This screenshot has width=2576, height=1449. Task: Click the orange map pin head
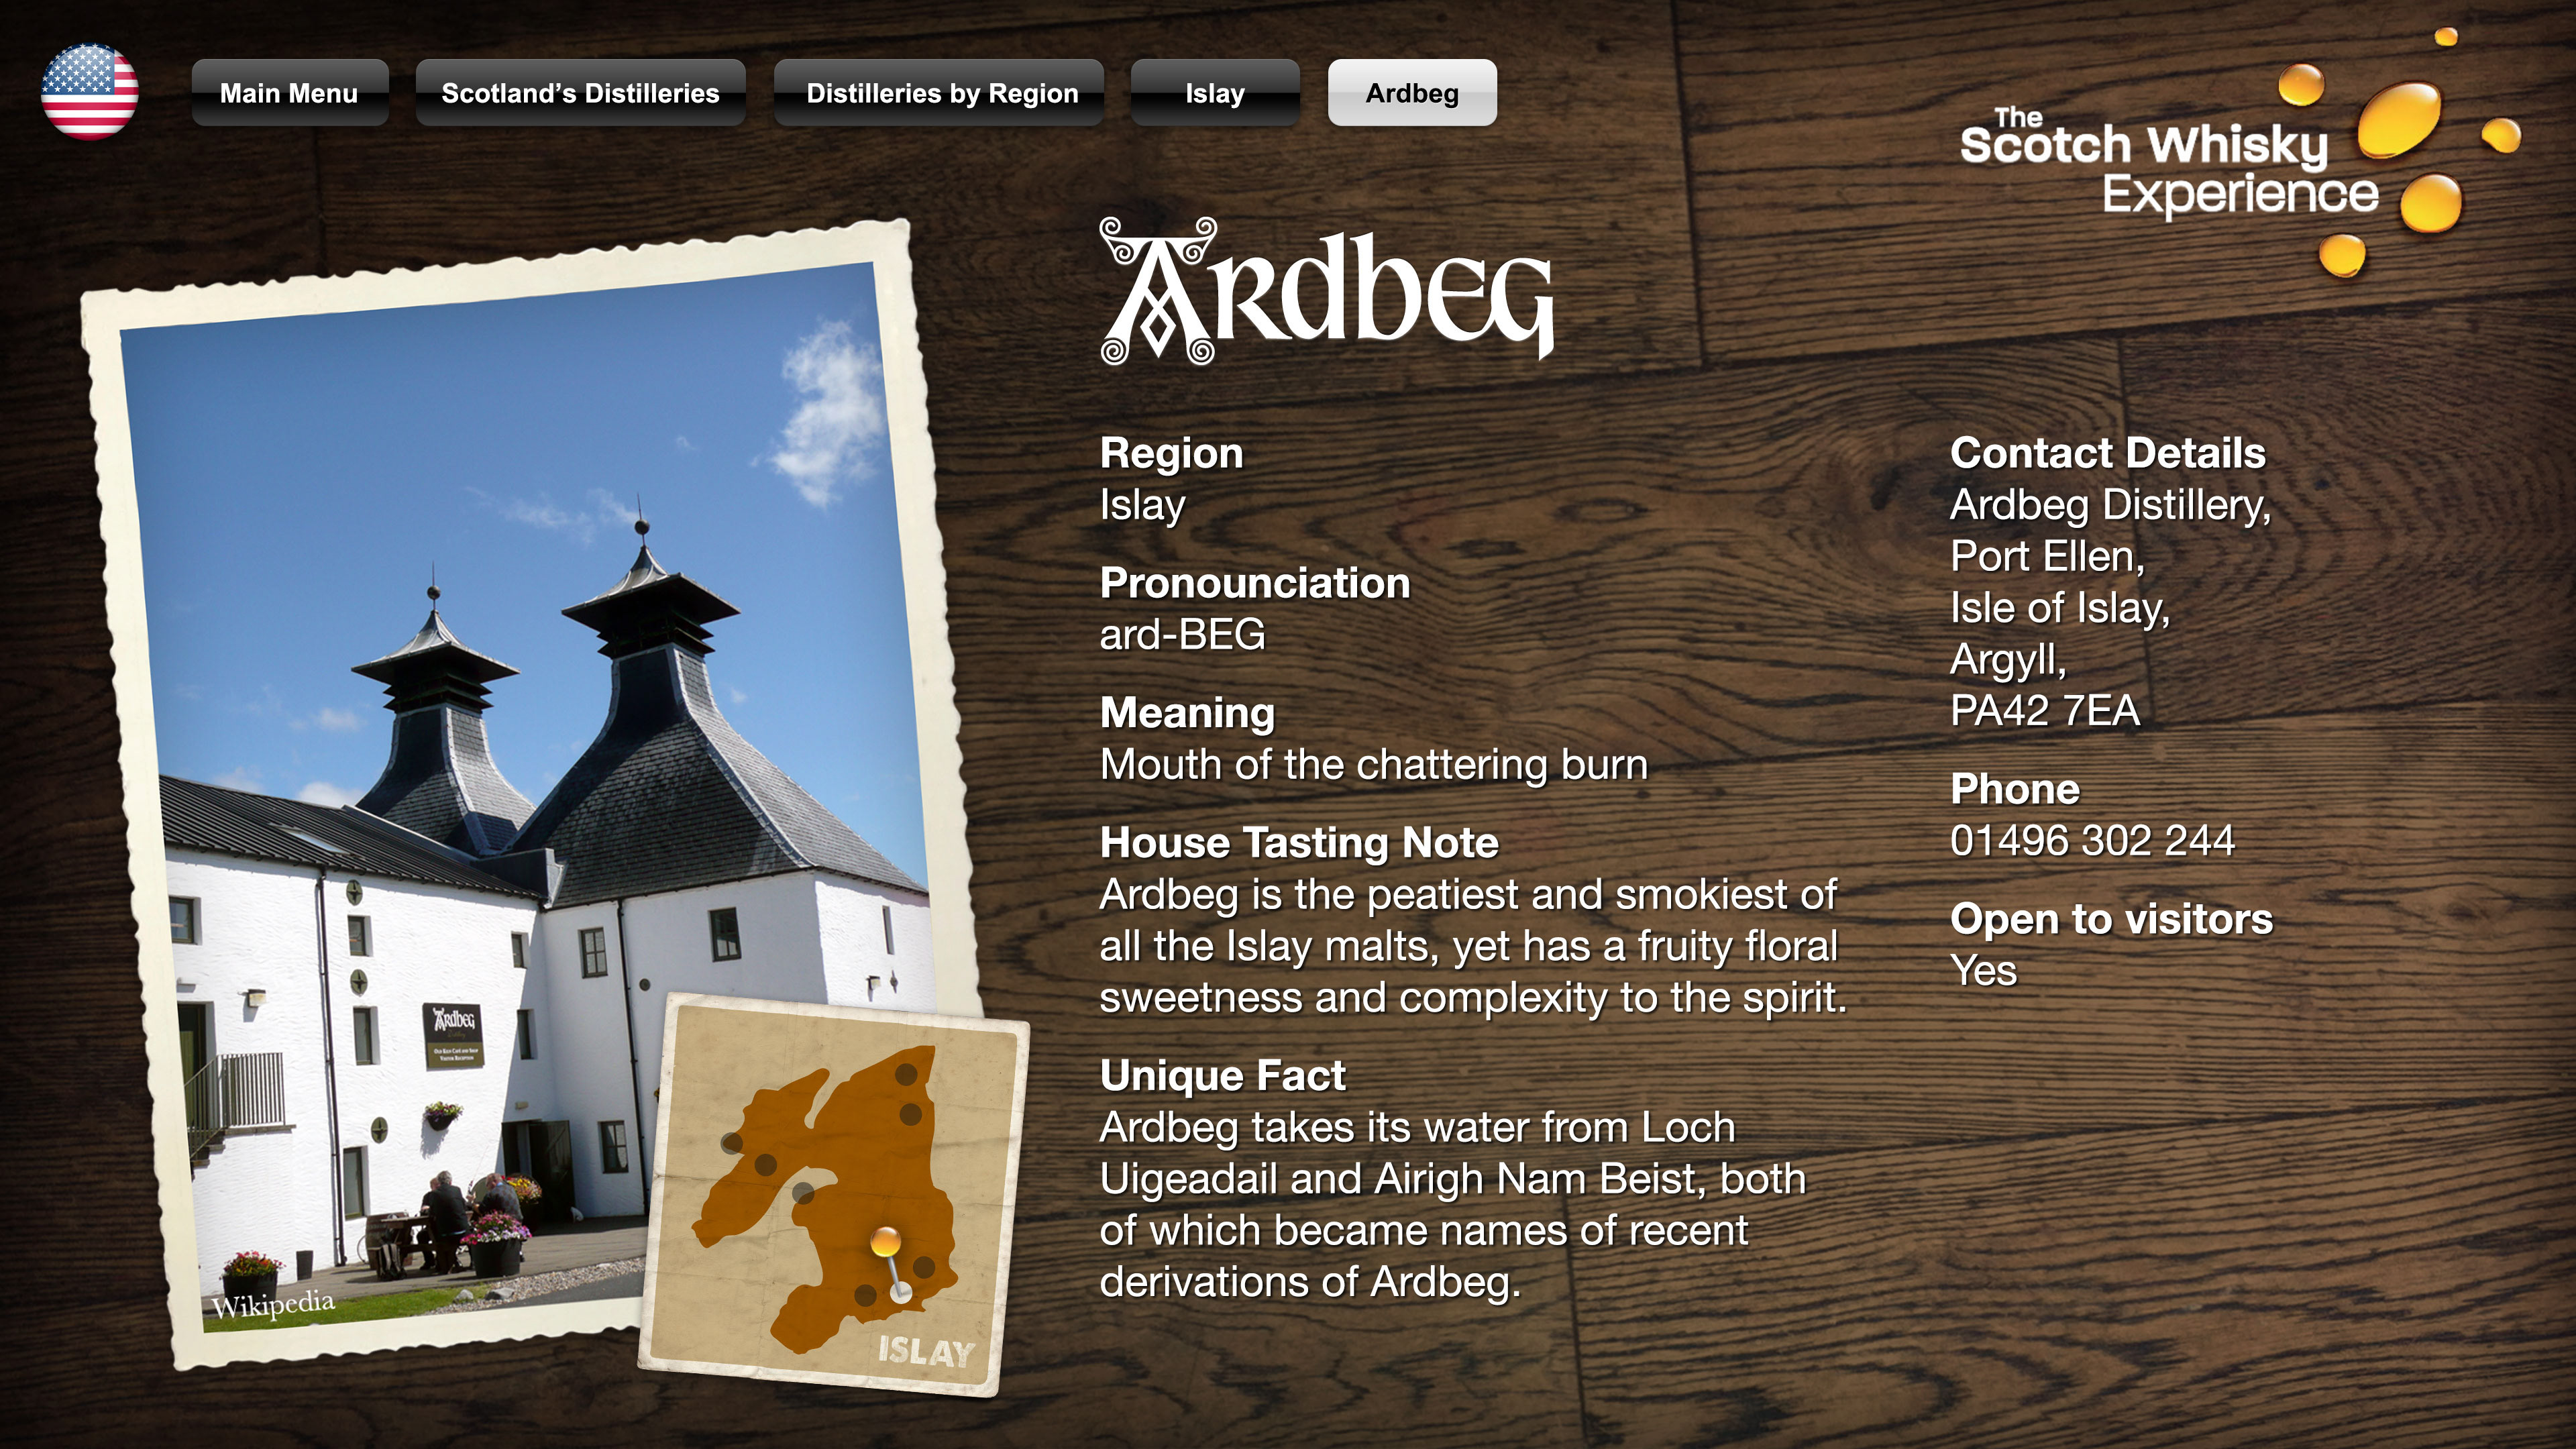tap(885, 1242)
